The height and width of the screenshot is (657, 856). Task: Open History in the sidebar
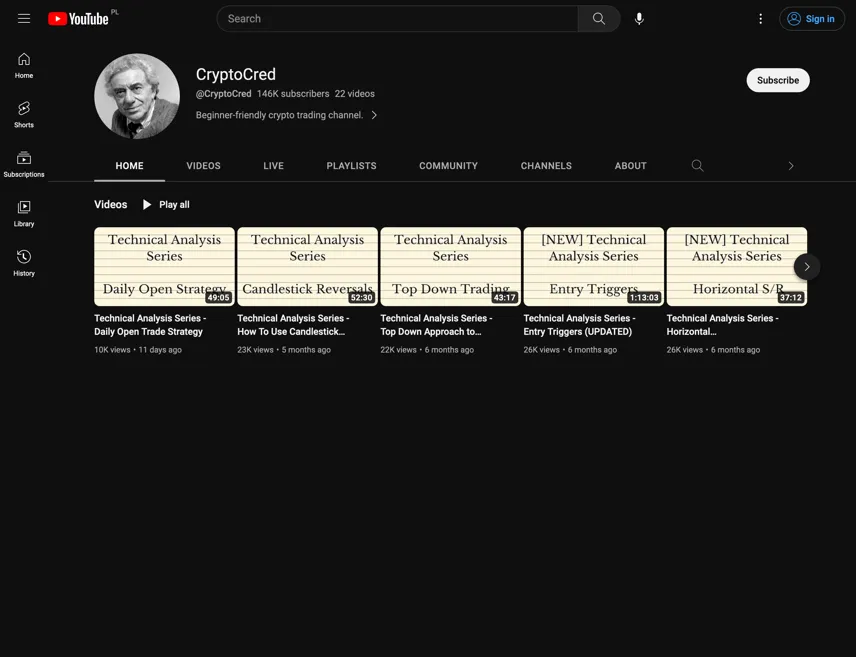[24, 263]
